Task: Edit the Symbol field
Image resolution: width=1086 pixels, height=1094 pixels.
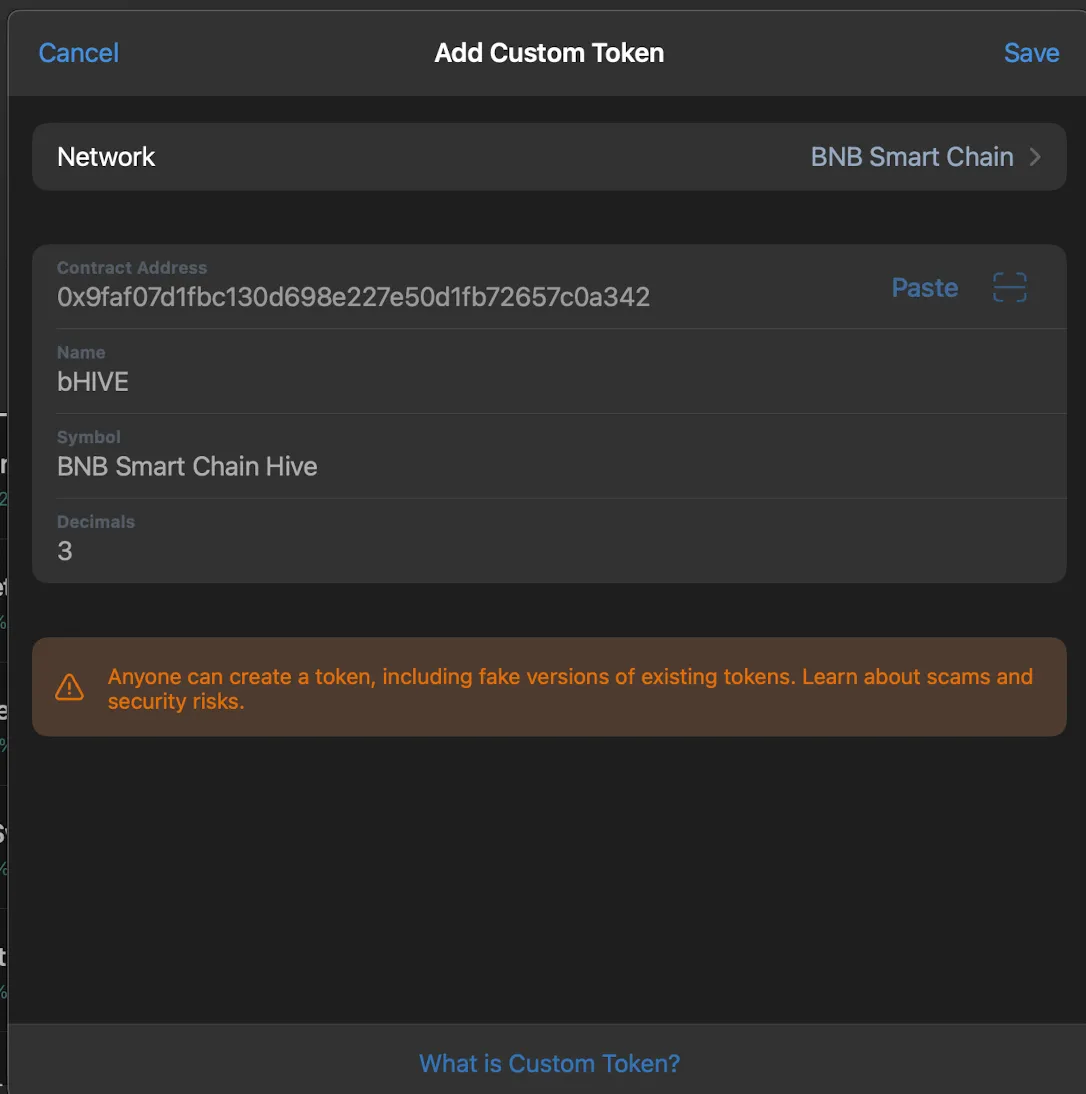Action: (549, 456)
